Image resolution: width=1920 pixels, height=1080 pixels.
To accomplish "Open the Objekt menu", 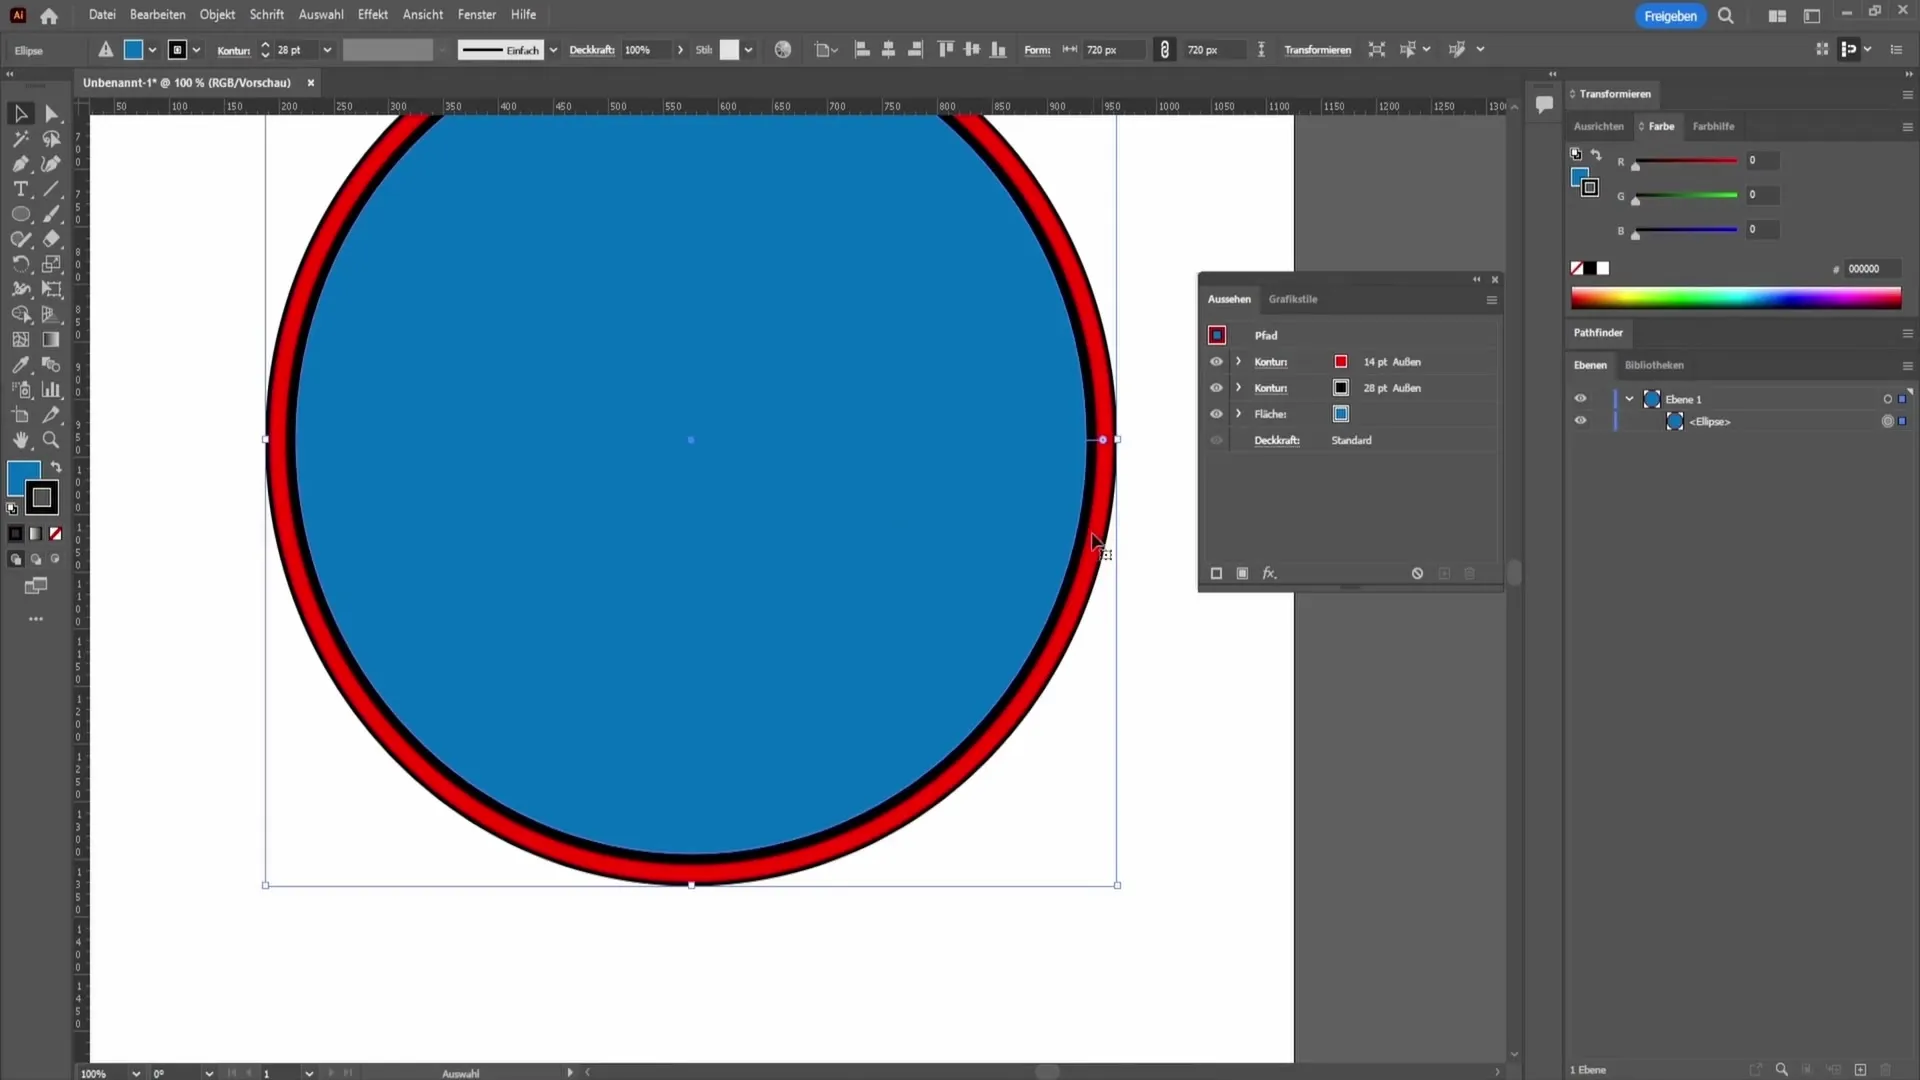I will point(217,15).
